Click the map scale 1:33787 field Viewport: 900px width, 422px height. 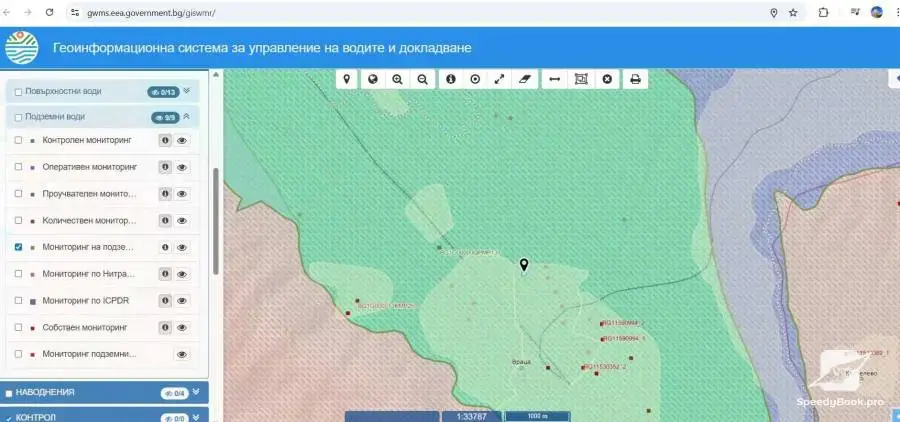point(472,417)
